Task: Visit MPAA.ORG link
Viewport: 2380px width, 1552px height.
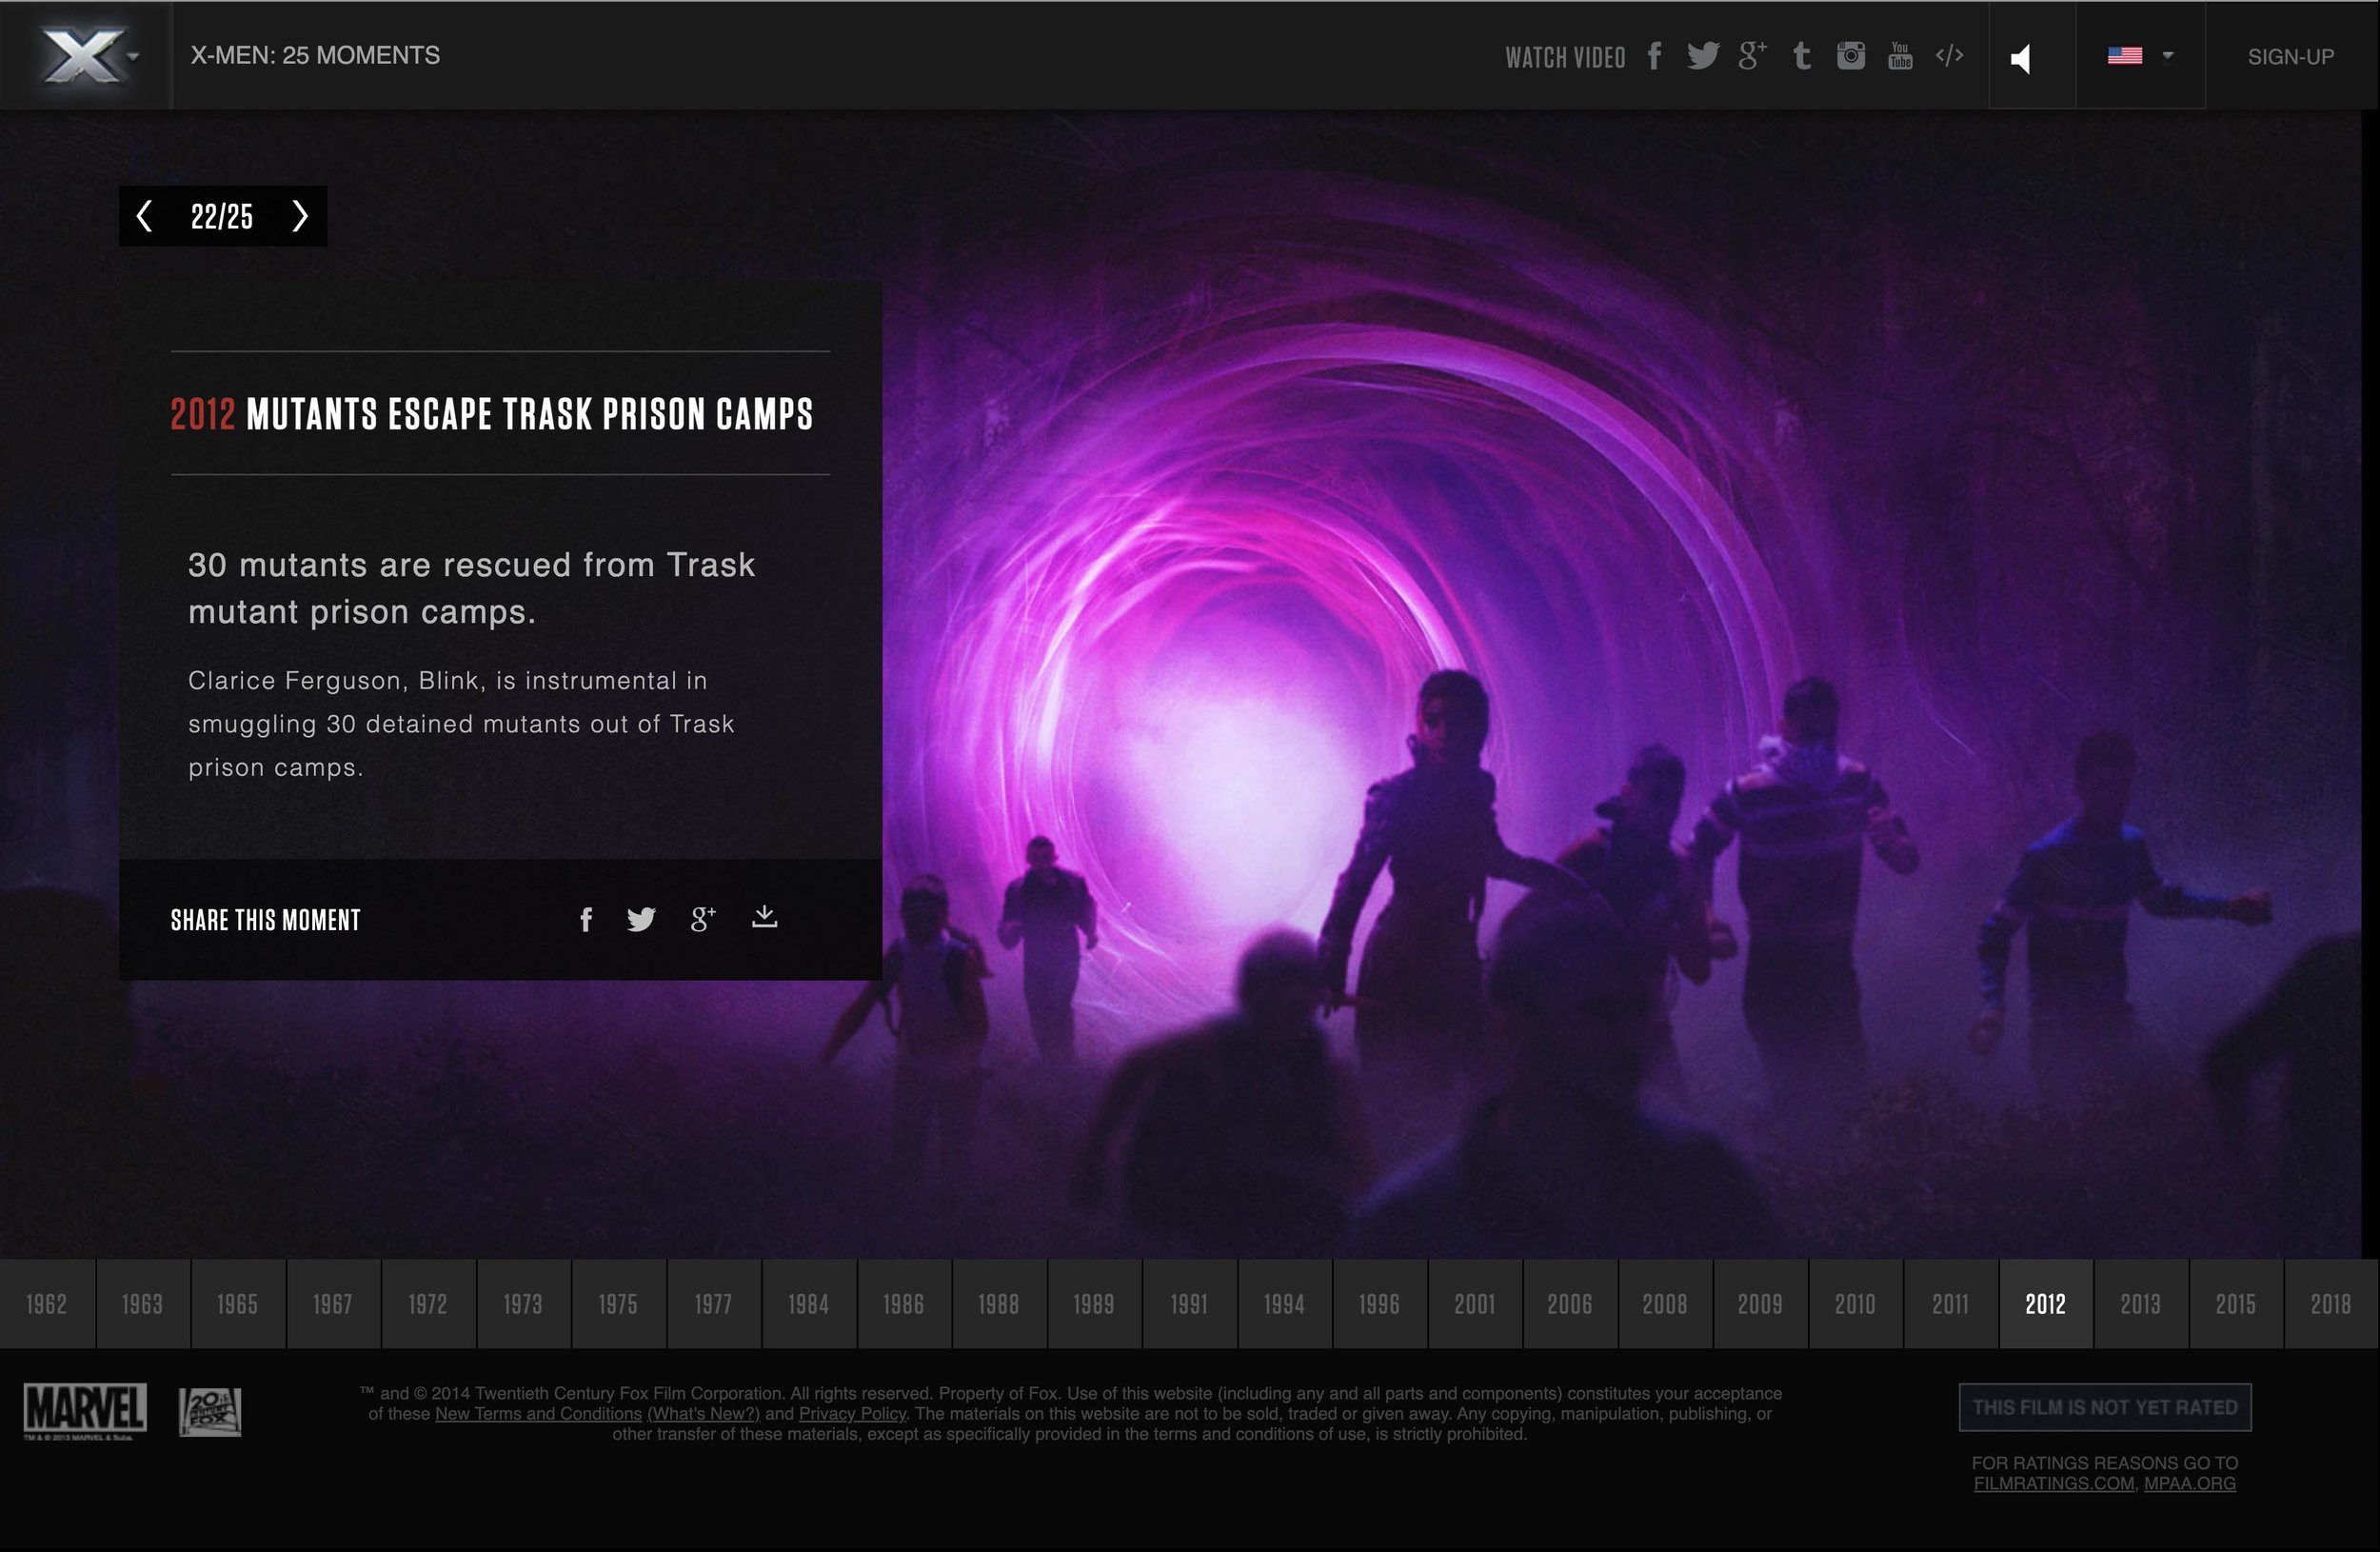Action: click(2189, 1483)
